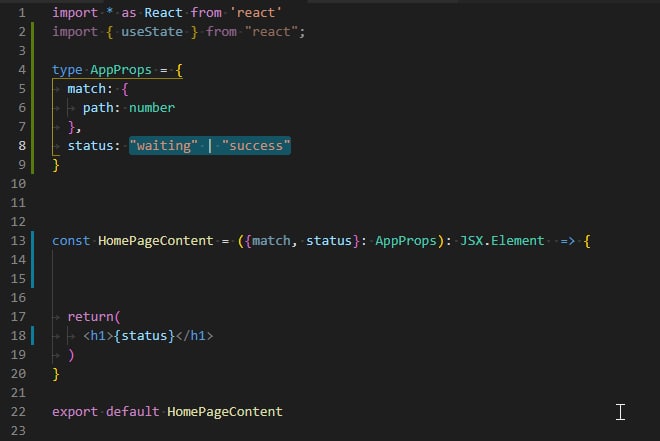Screen dimensions: 660x441
Task: Click the 'match:' property on line 5
Action: click(x=90, y=89)
